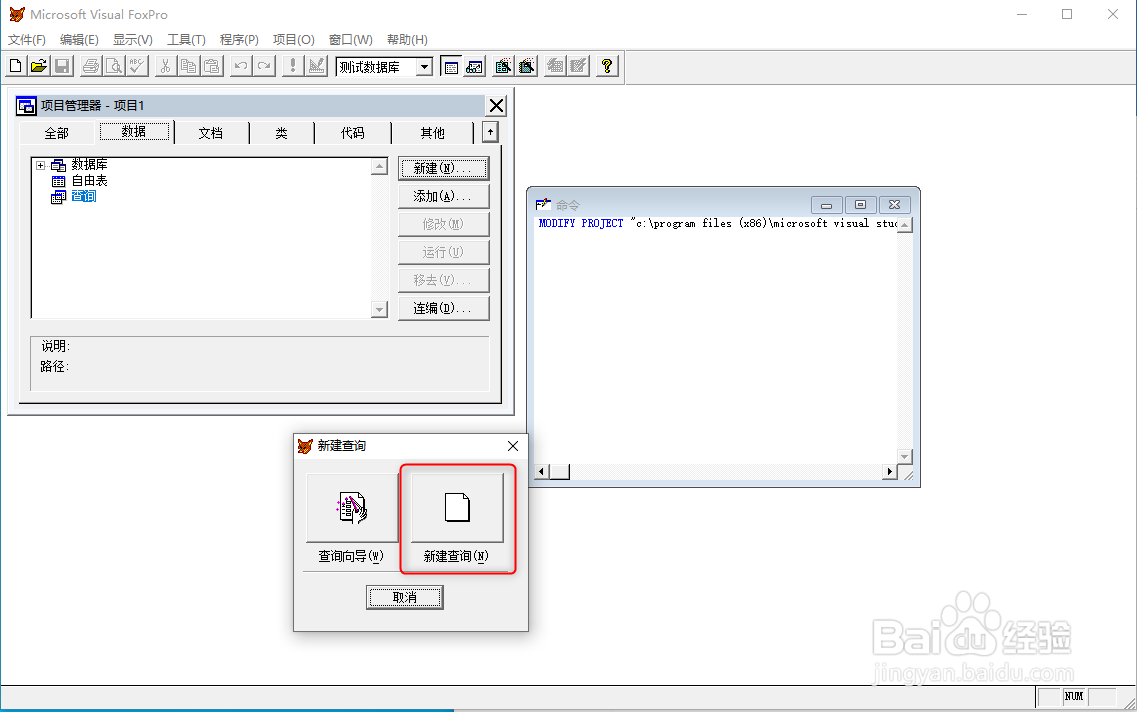Image resolution: width=1137 pixels, height=712 pixels.
Task: Switch to the 数据 tab
Action: 134,131
